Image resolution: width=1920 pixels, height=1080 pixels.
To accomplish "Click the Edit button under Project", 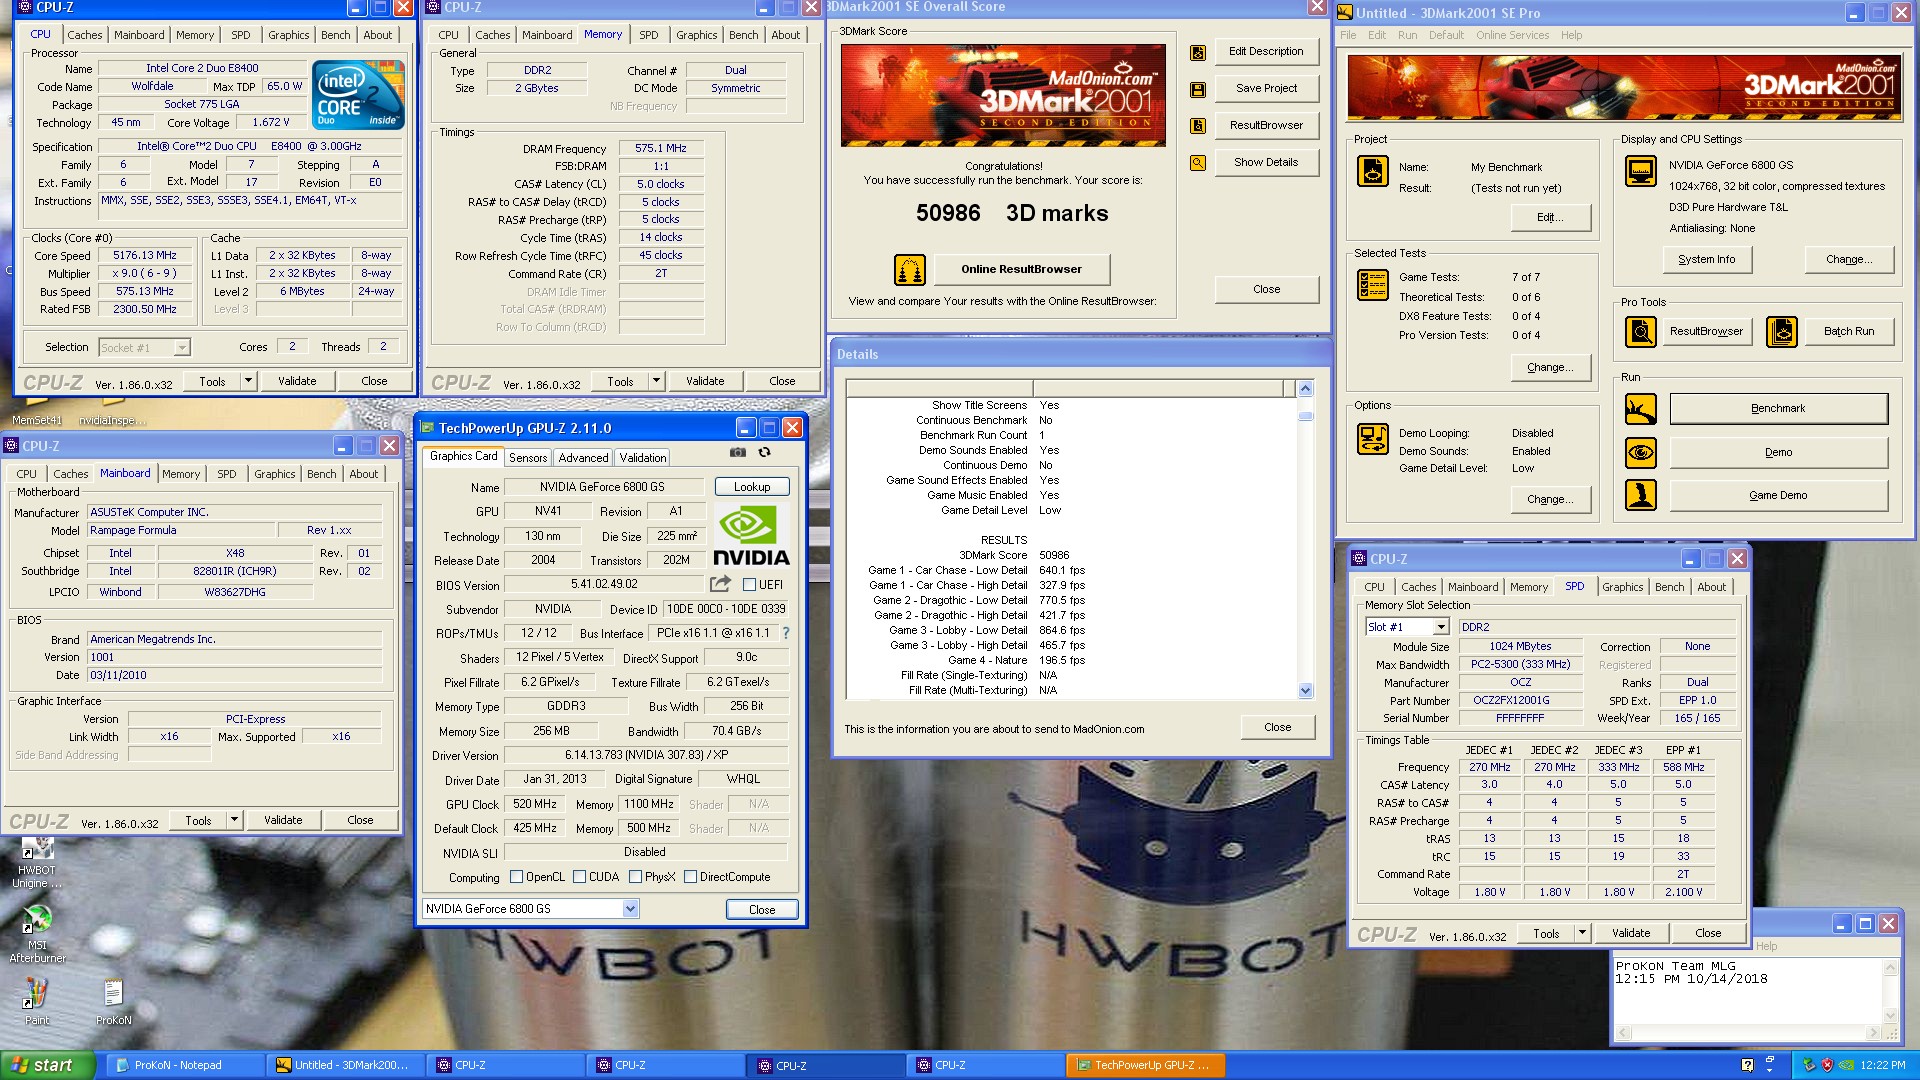I will (1548, 218).
